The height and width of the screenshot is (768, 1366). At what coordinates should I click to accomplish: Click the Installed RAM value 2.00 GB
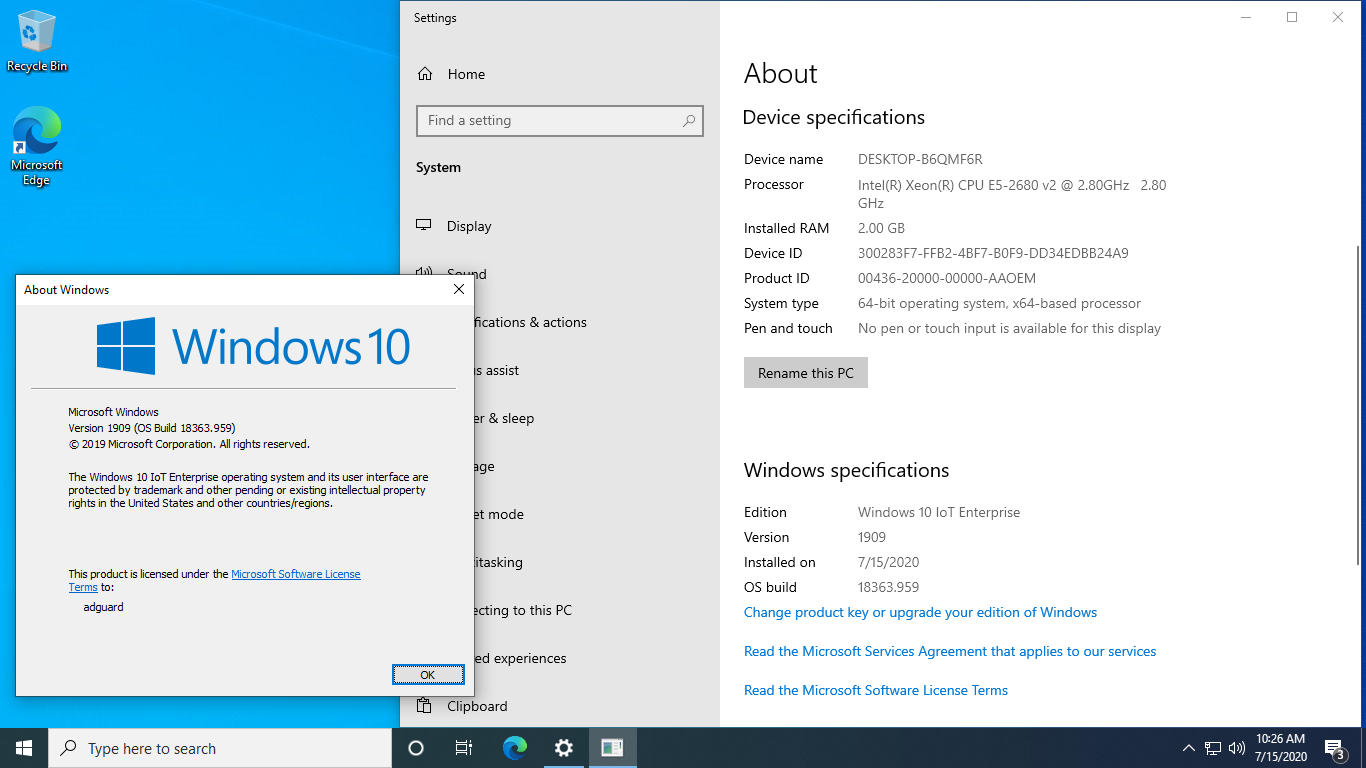click(881, 228)
